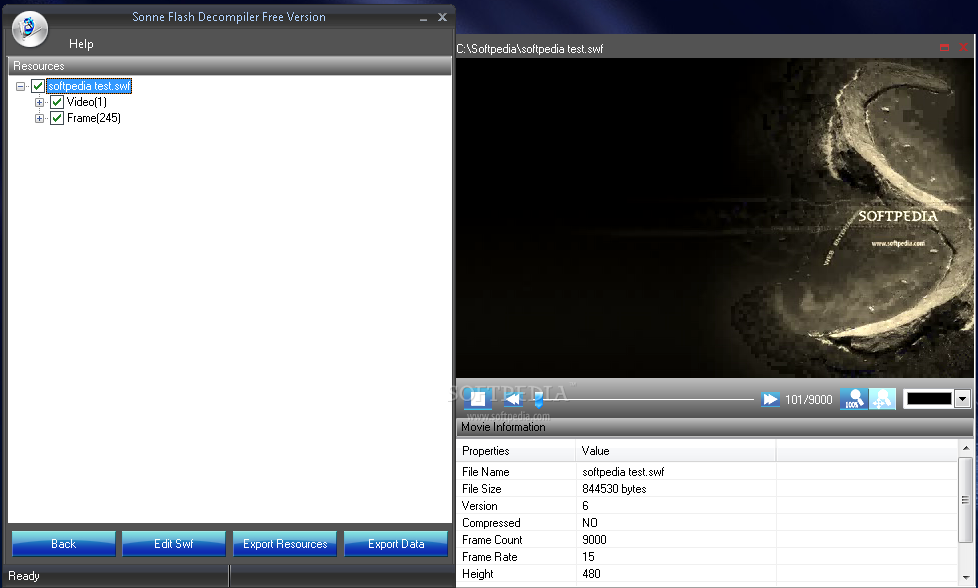Click the 9000 frame count value
Image resolution: width=978 pixels, height=588 pixels.
pos(594,539)
